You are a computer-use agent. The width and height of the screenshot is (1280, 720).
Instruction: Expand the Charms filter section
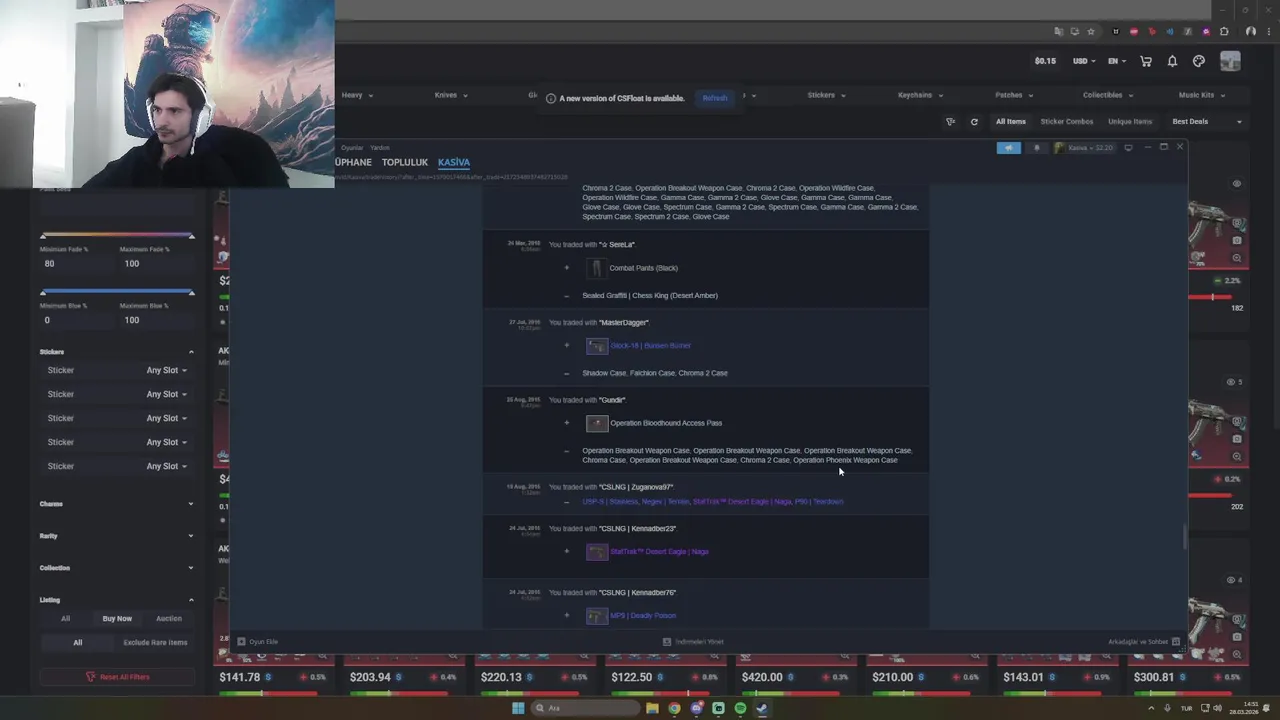tap(117, 504)
